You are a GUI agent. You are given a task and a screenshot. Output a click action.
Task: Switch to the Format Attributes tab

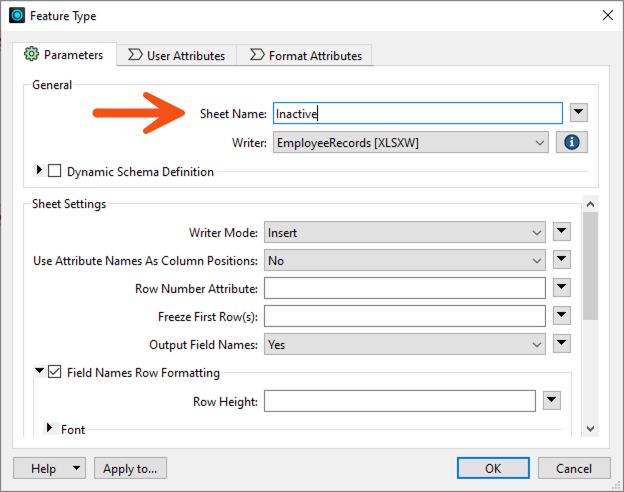pos(305,56)
